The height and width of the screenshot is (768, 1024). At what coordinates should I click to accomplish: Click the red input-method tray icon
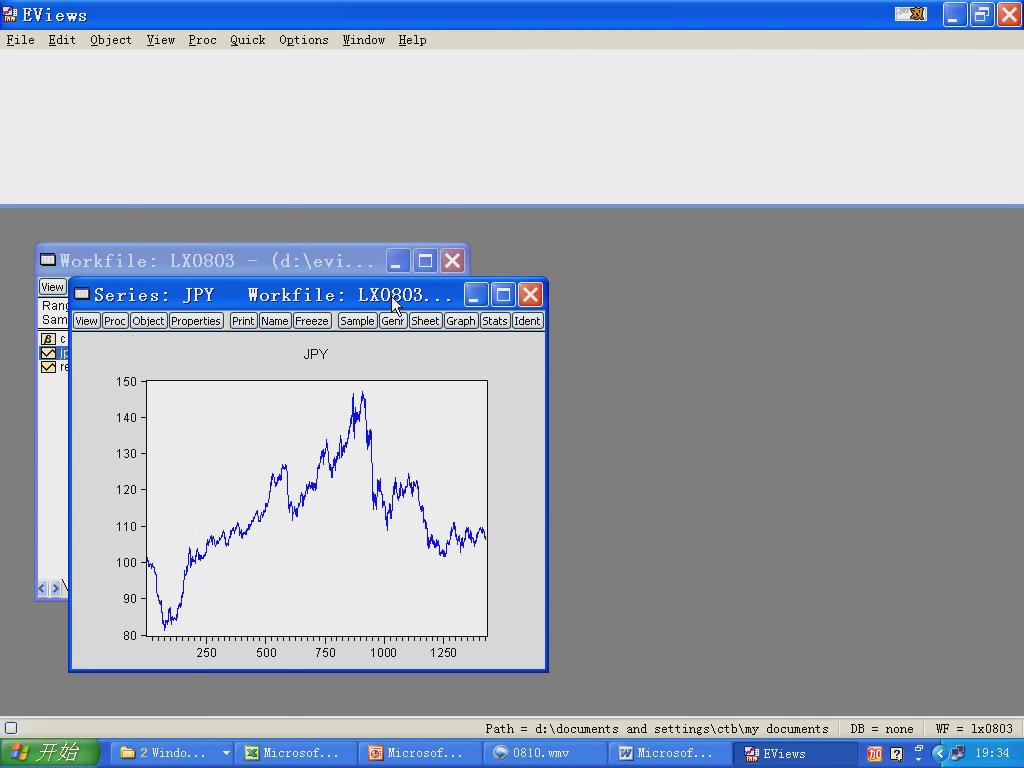874,754
